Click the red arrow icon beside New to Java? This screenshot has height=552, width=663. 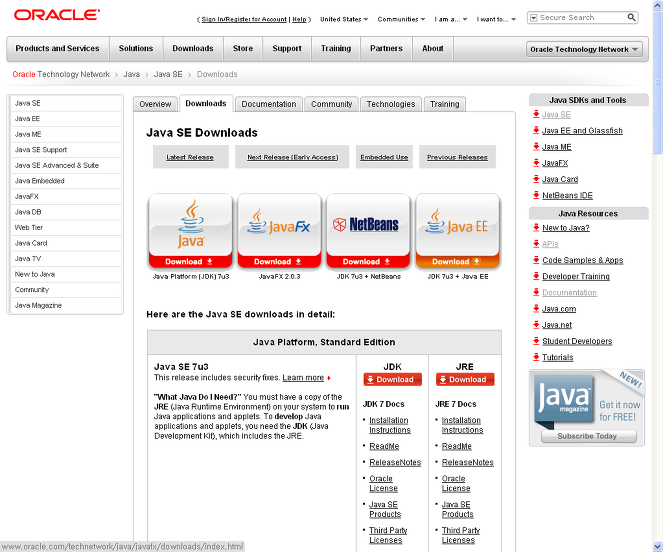(536, 228)
